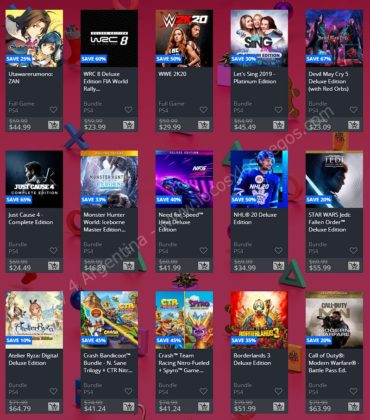Add WRC 8 Deluxe Edition to cart
370x420 pixels.
tap(128, 125)
